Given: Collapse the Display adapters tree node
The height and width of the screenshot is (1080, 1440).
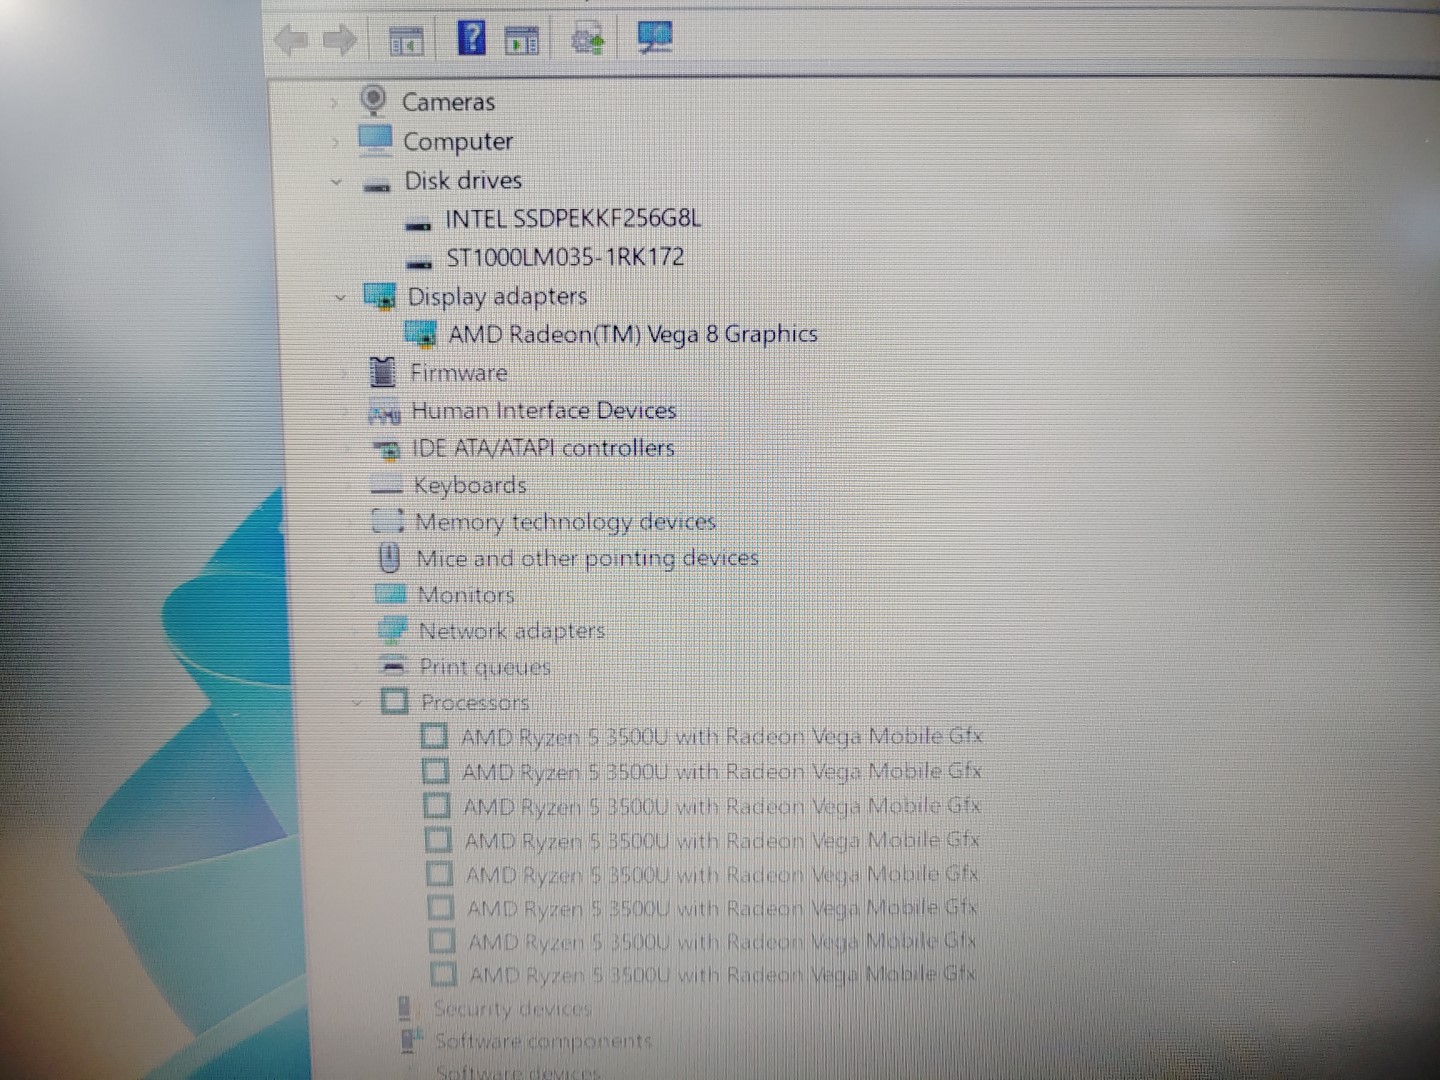Looking at the screenshot, I should (x=341, y=297).
